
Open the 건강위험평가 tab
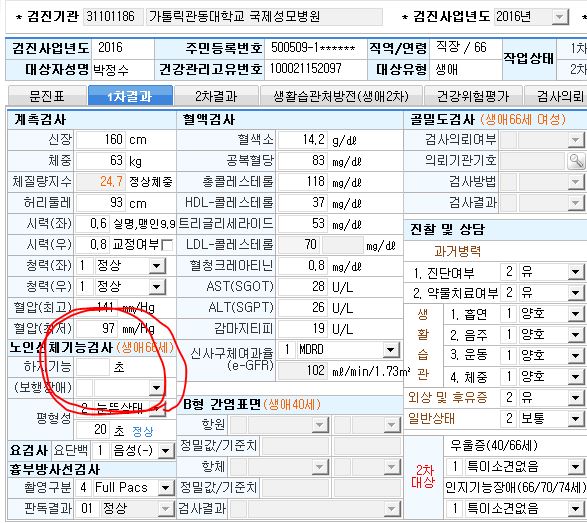click(473, 96)
